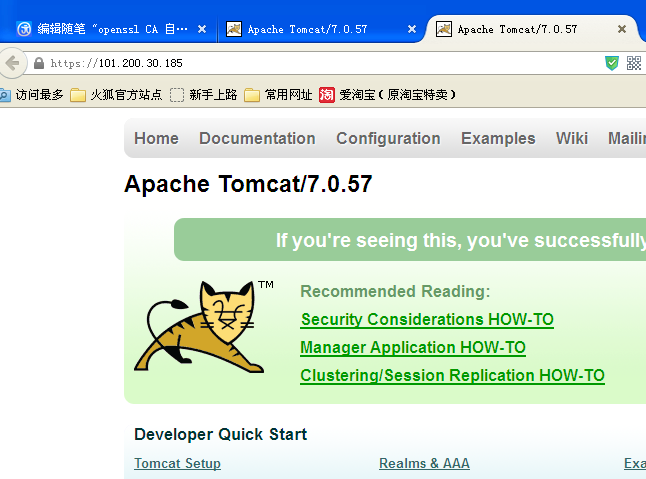Open the 新手上路 bookmark

204,95
